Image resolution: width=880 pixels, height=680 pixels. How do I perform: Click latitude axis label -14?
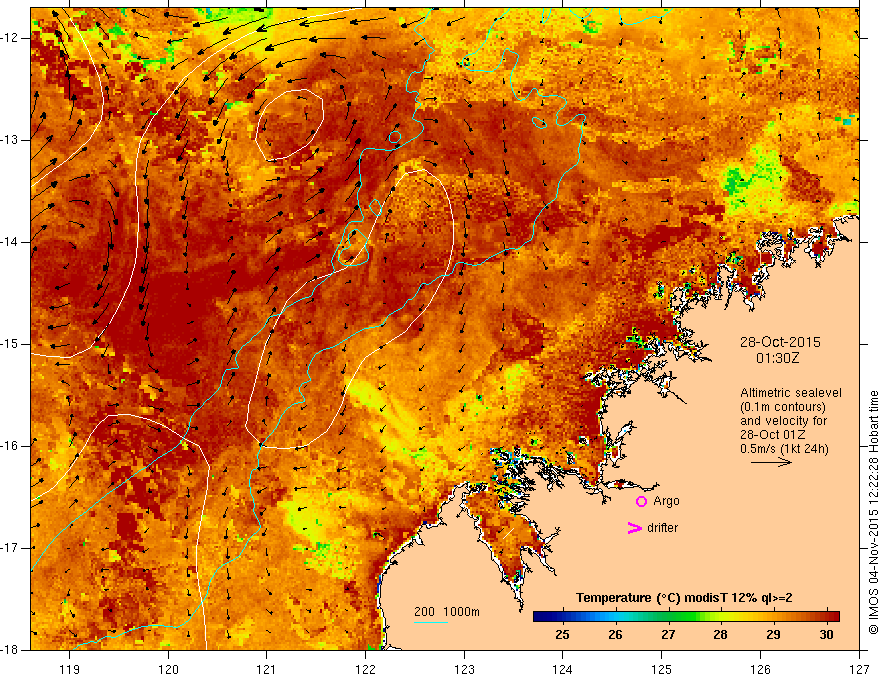[x=11, y=242]
